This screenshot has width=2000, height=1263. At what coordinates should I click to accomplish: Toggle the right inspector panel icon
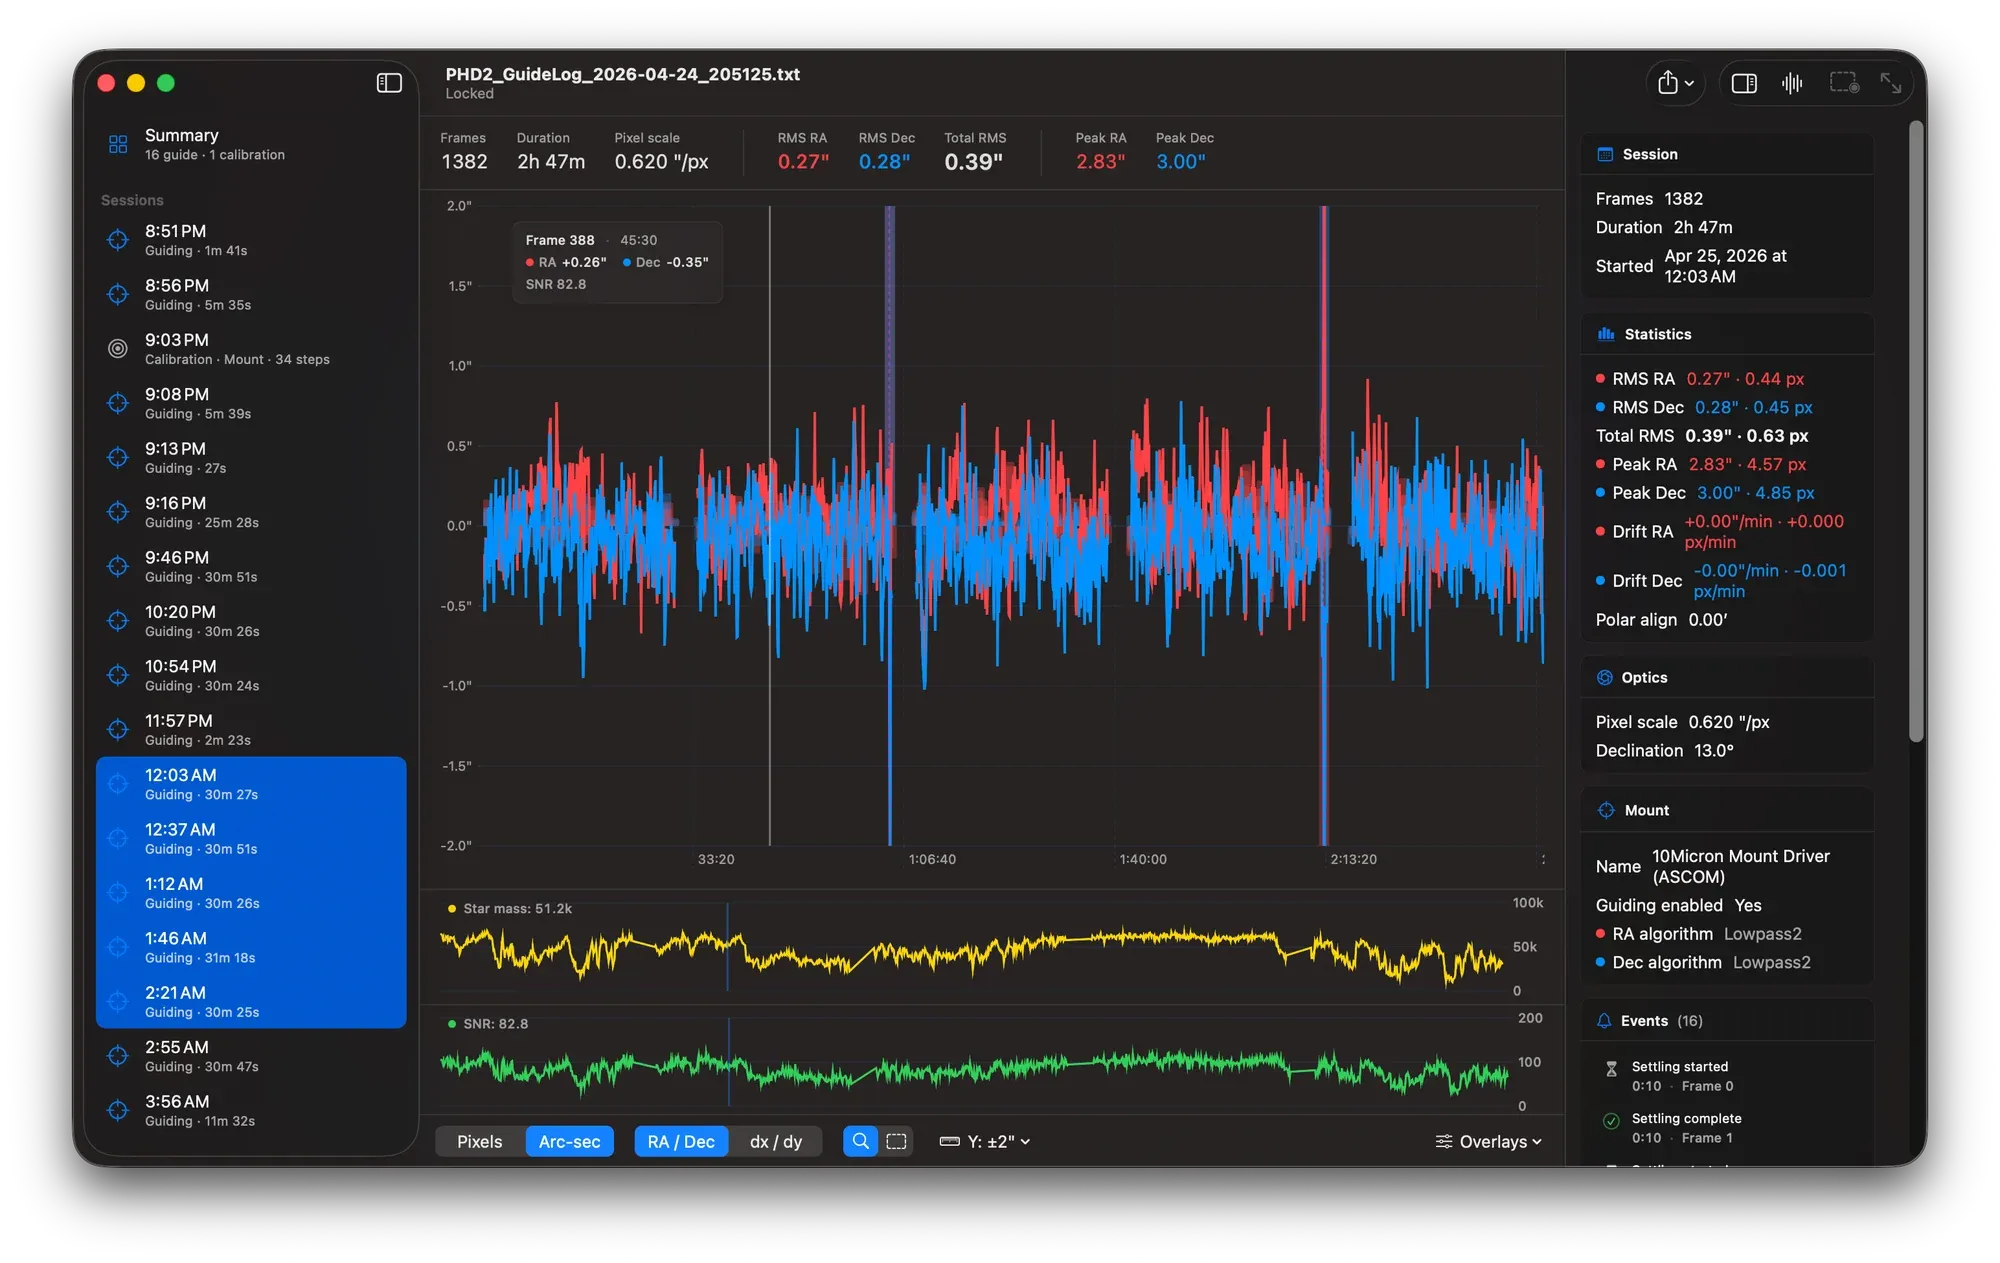click(x=1744, y=83)
